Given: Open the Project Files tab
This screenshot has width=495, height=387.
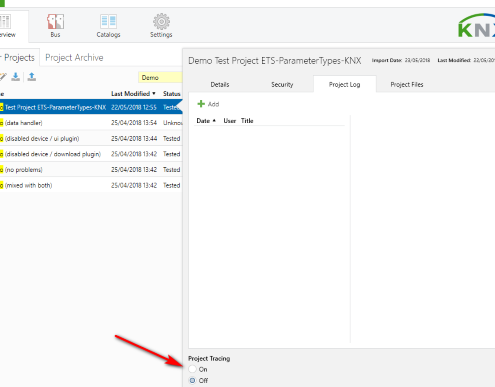Looking at the screenshot, I should click(x=407, y=85).
